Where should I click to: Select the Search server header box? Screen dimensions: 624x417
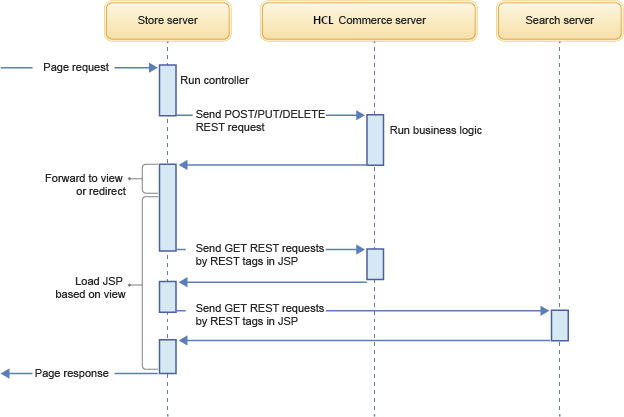[x=560, y=21]
